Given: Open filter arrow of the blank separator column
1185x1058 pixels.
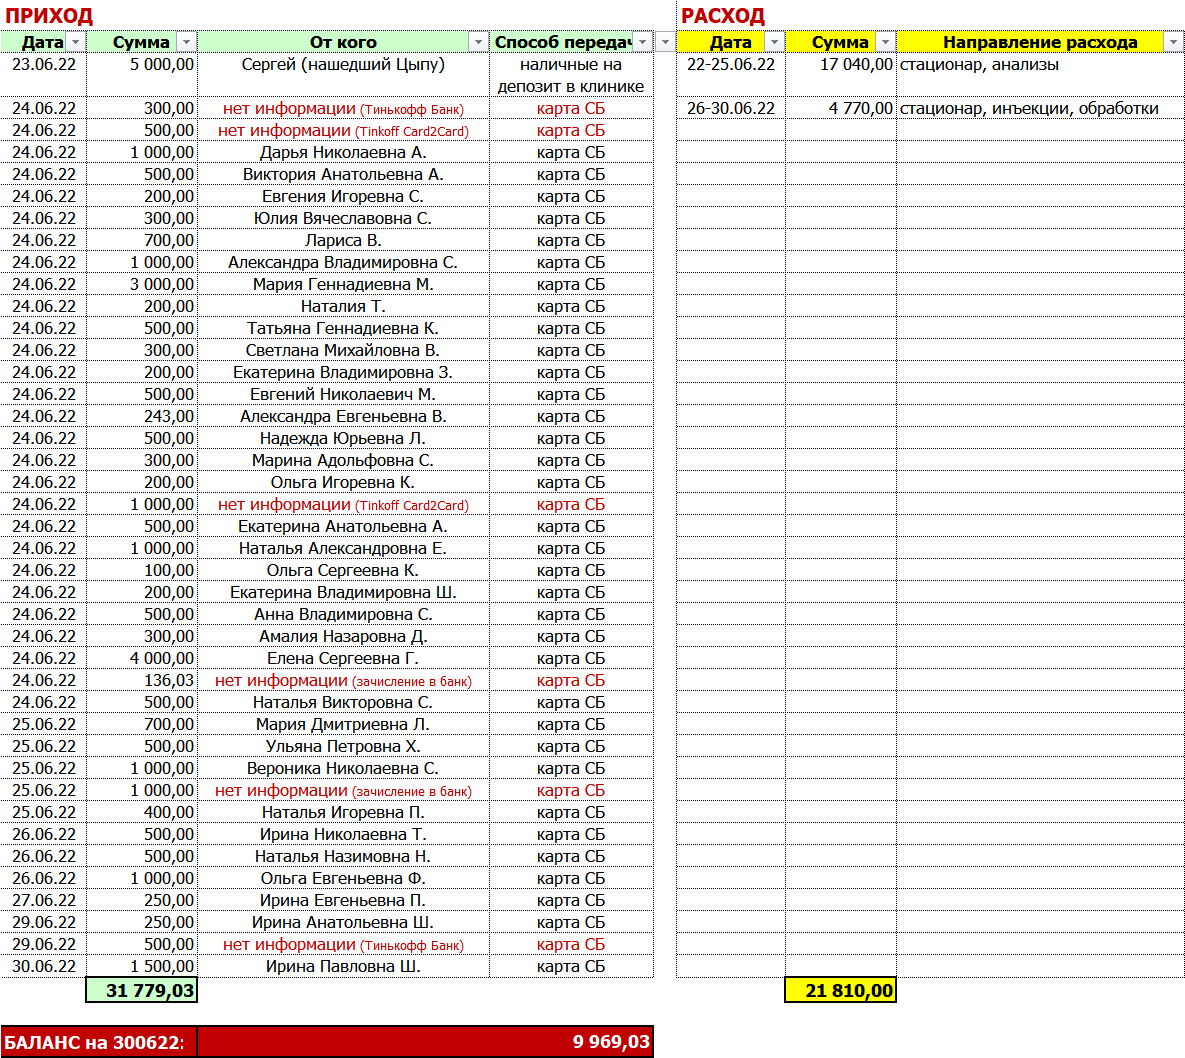Looking at the screenshot, I should pyautogui.click(x=665, y=42).
